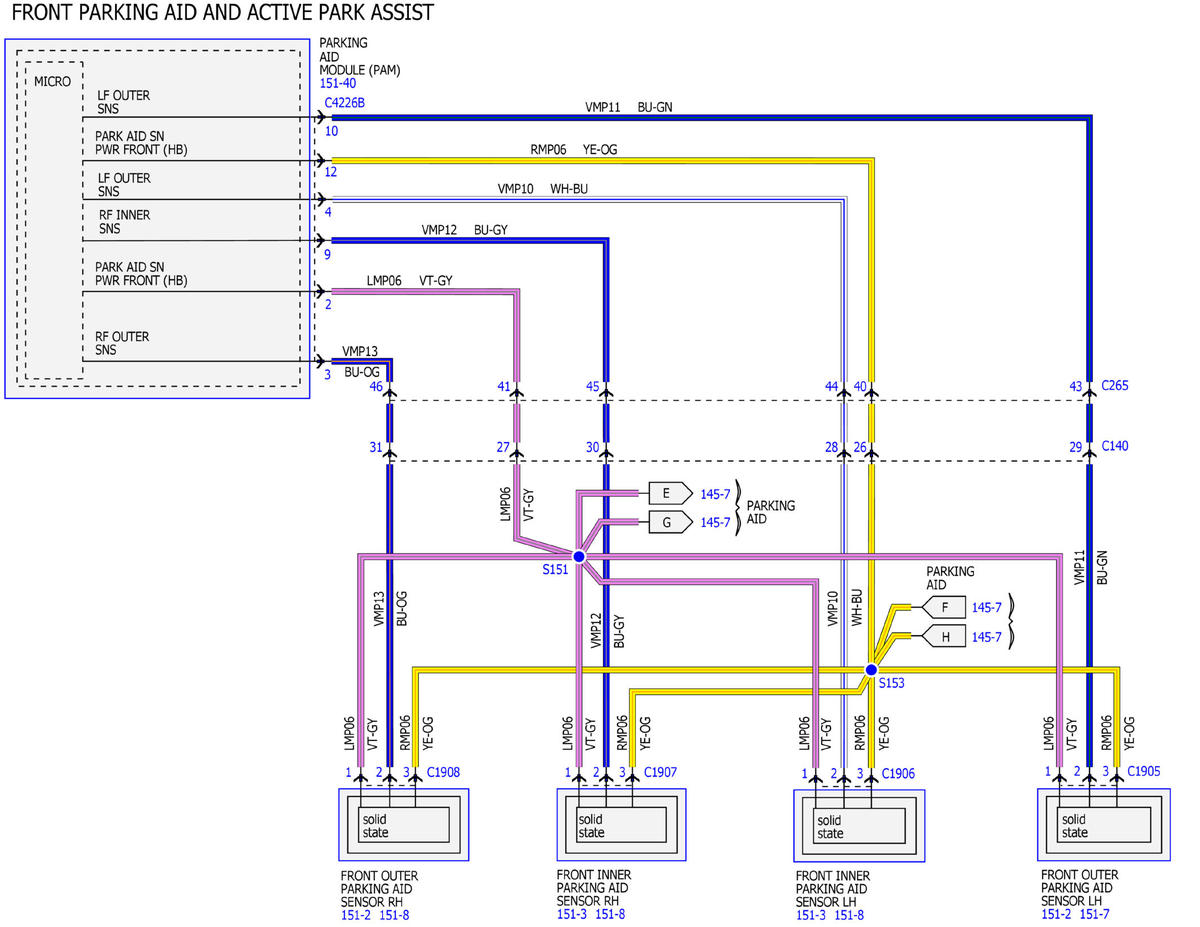
Task: Select pin 9 on the PAM connector
Action: 329,254
